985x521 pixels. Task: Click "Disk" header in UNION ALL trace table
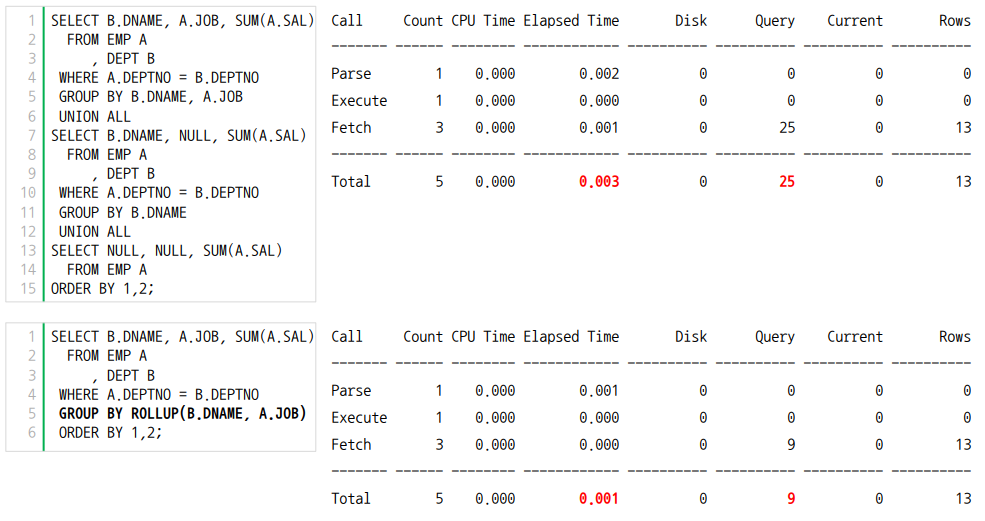[691, 21]
